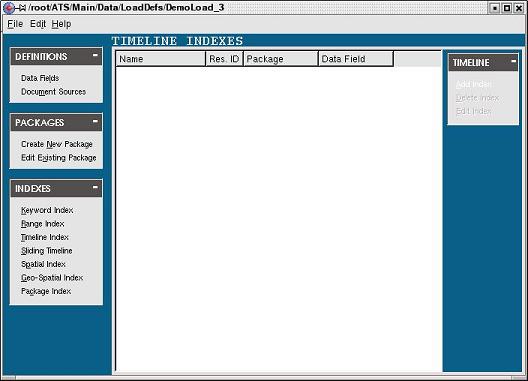Open Document Sources definitions
Screen dimensions: 528x381
click(54, 92)
